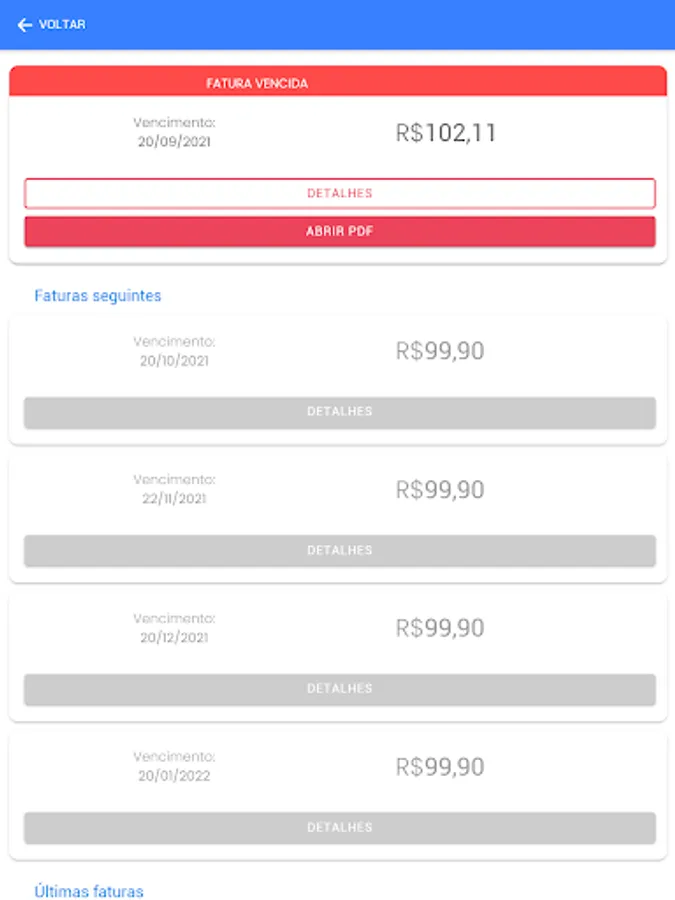Open Detalhes for the 20/12/2021 invoice
The image size is (675, 900).
tap(339, 689)
